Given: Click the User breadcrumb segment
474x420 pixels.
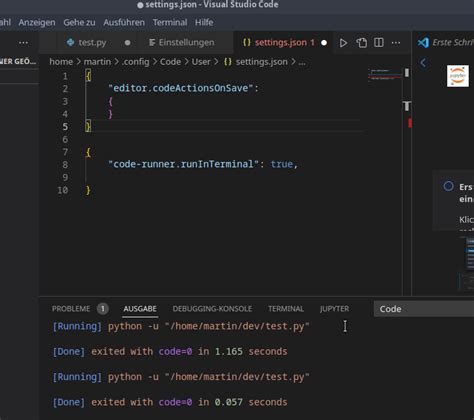Looking at the screenshot, I should click(x=201, y=62).
